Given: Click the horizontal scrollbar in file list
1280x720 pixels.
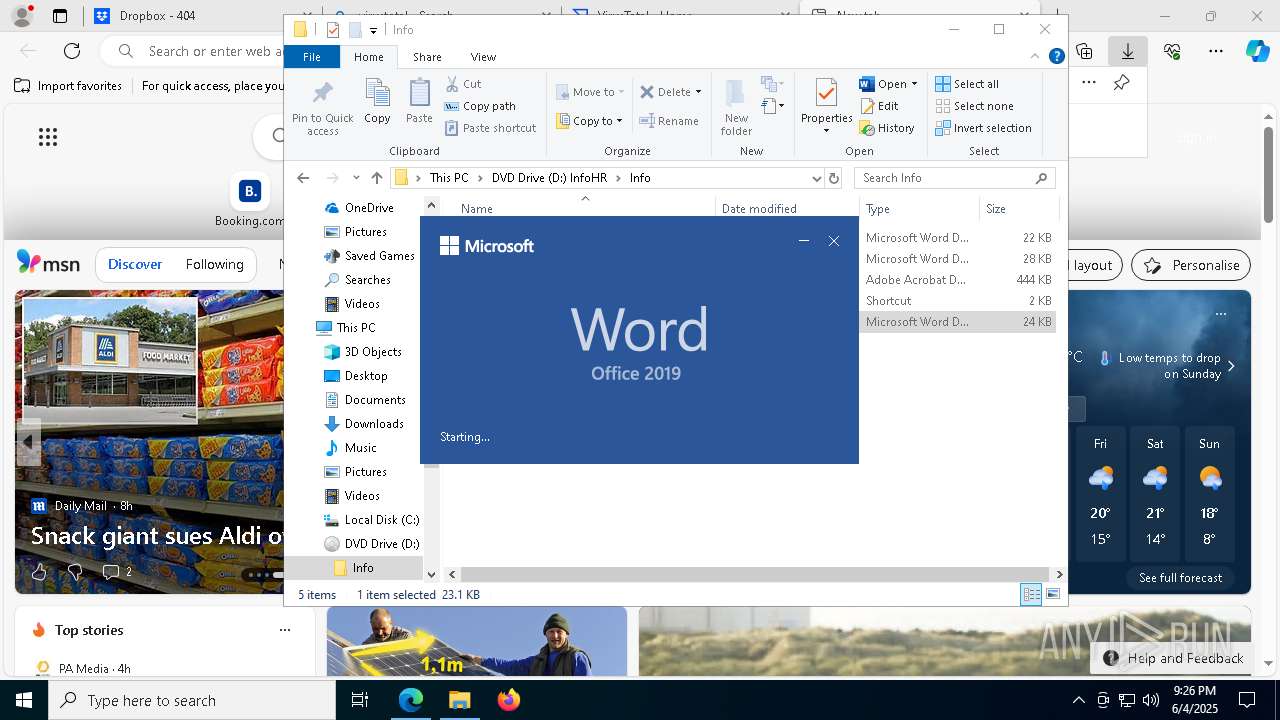Looking at the screenshot, I should coord(755,574).
